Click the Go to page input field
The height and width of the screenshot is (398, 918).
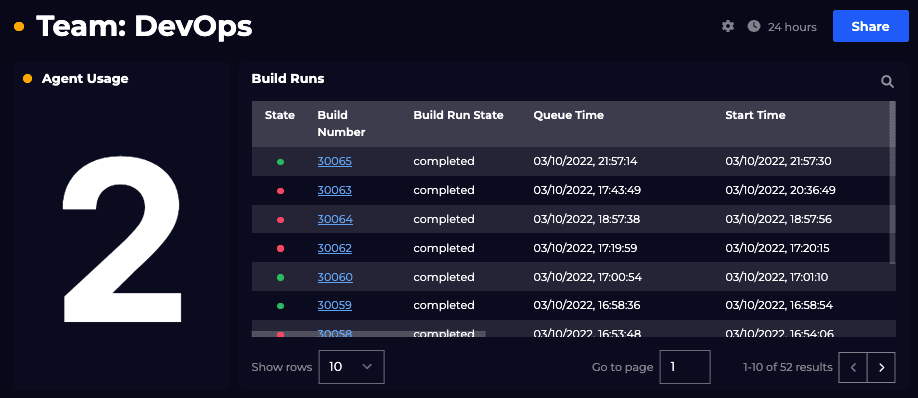685,367
